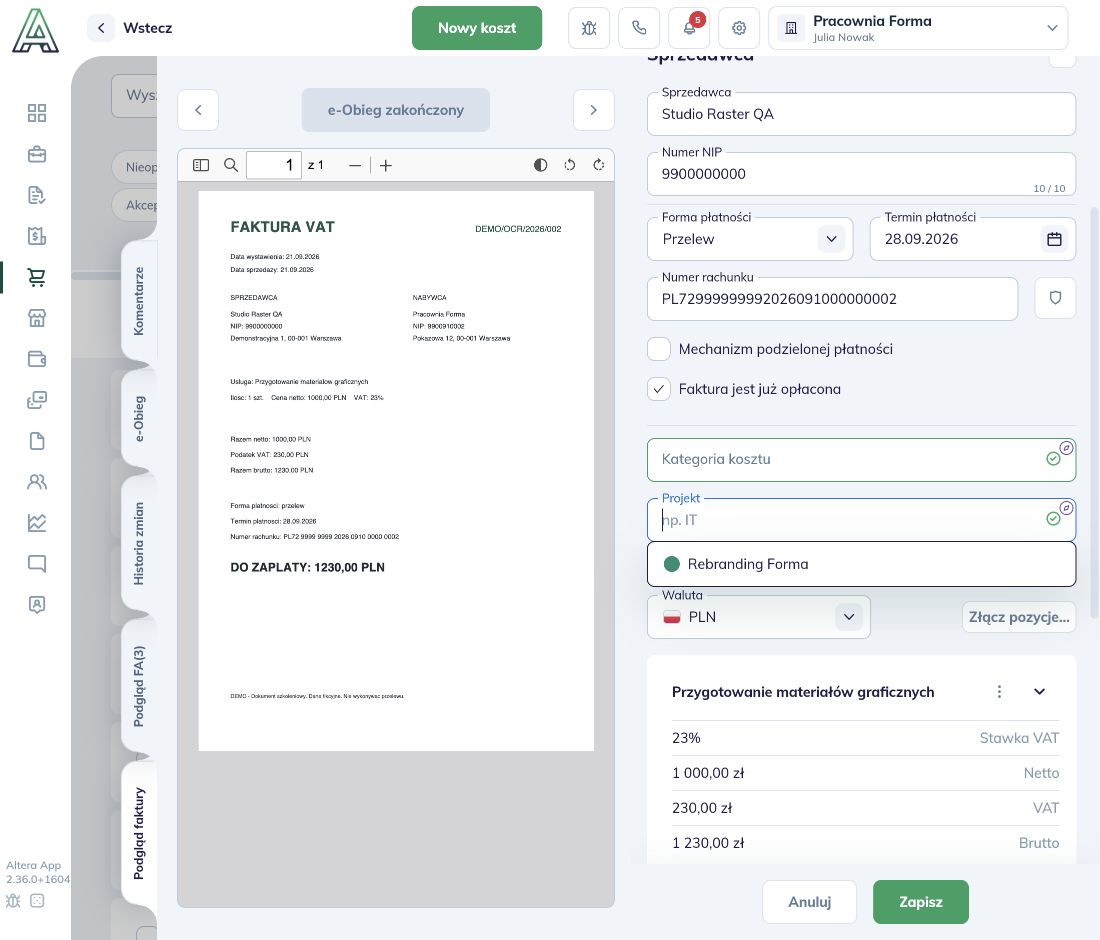Image resolution: width=1100 pixels, height=940 pixels.
Task: Open settings gear in header
Action: [x=739, y=28]
